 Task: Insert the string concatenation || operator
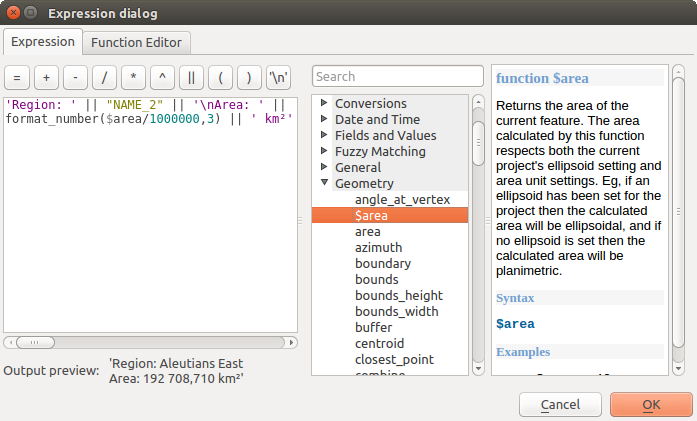tap(191, 77)
